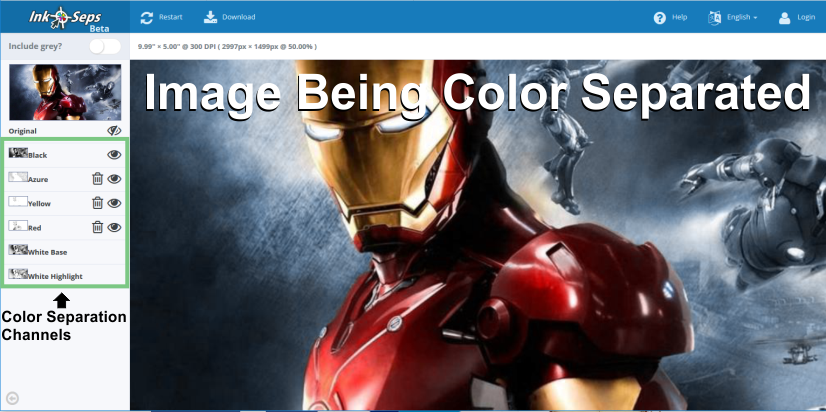Click the Black channel thumbnail
This screenshot has height=412, width=826.
click(18, 153)
